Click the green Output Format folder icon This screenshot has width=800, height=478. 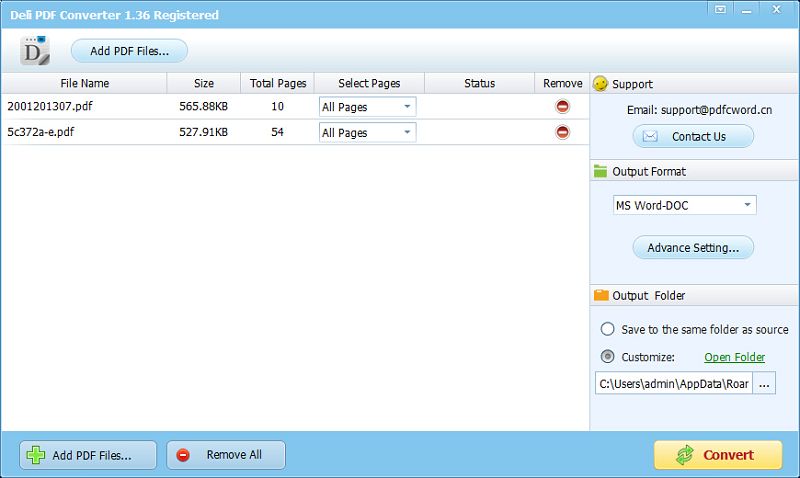(601, 171)
